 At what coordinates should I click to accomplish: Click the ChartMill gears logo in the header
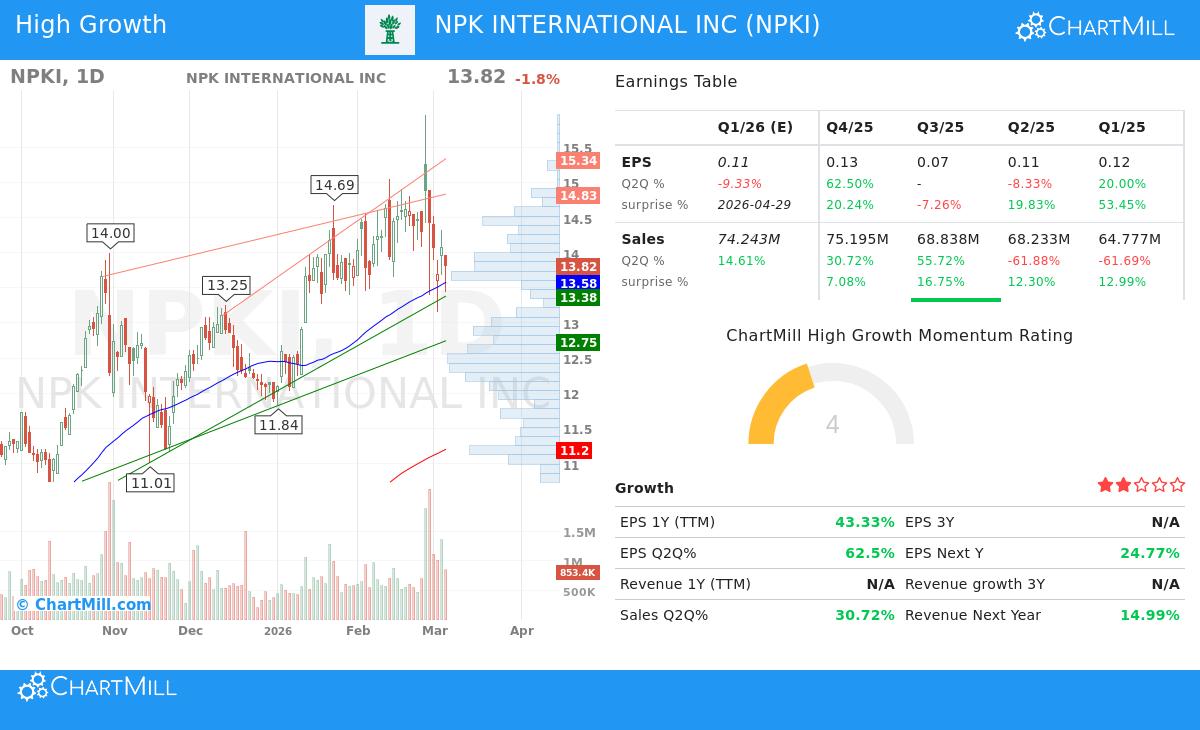[x=1030, y=26]
